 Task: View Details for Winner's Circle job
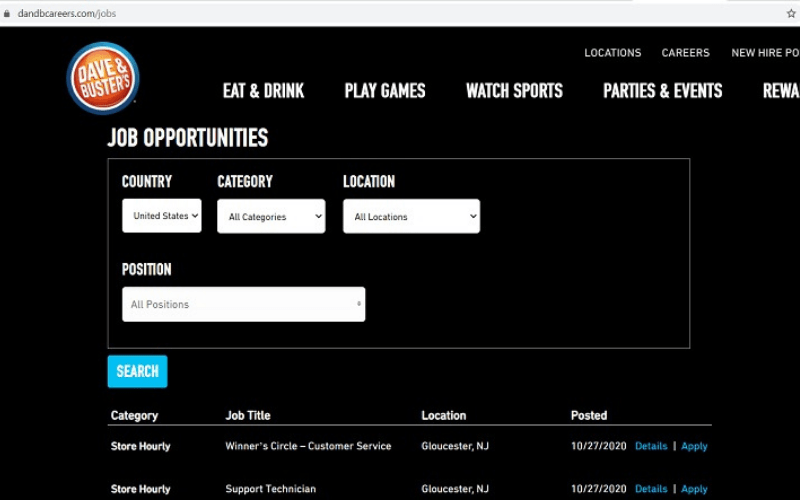coord(651,446)
